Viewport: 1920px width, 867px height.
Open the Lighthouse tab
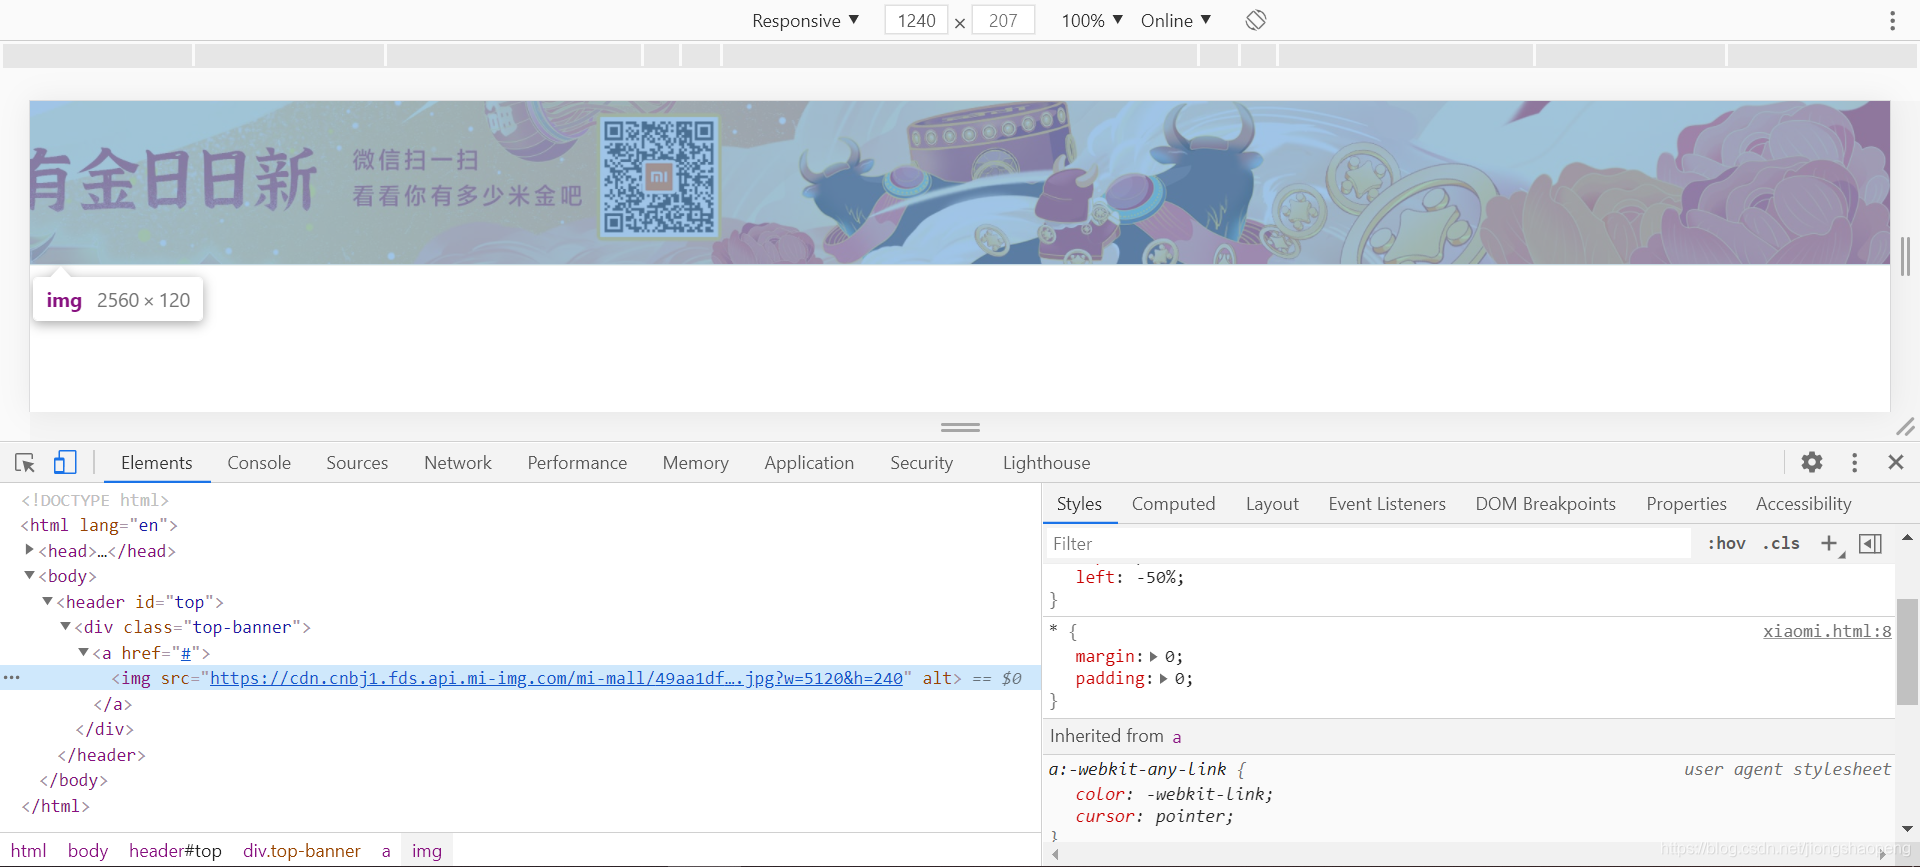click(1046, 463)
